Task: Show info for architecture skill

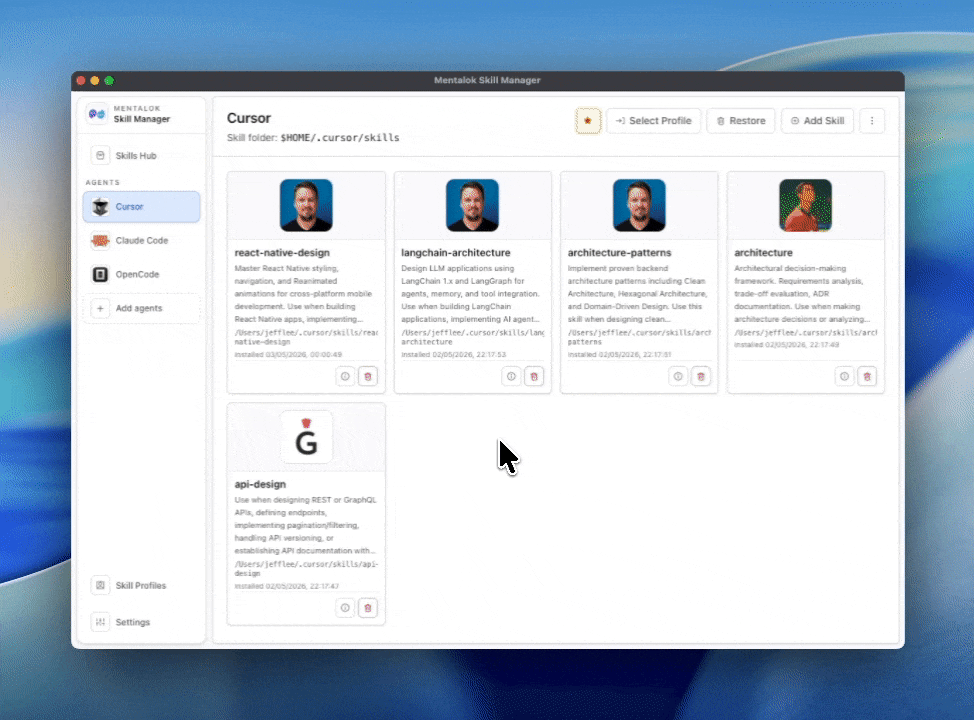Action: pyautogui.click(x=844, y=376)
